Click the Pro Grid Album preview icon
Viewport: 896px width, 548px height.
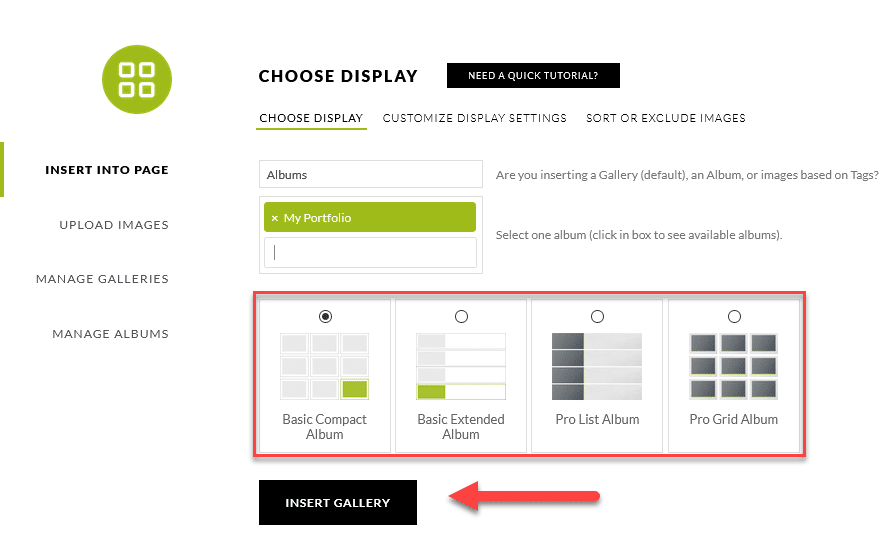(x=734, y=366)
